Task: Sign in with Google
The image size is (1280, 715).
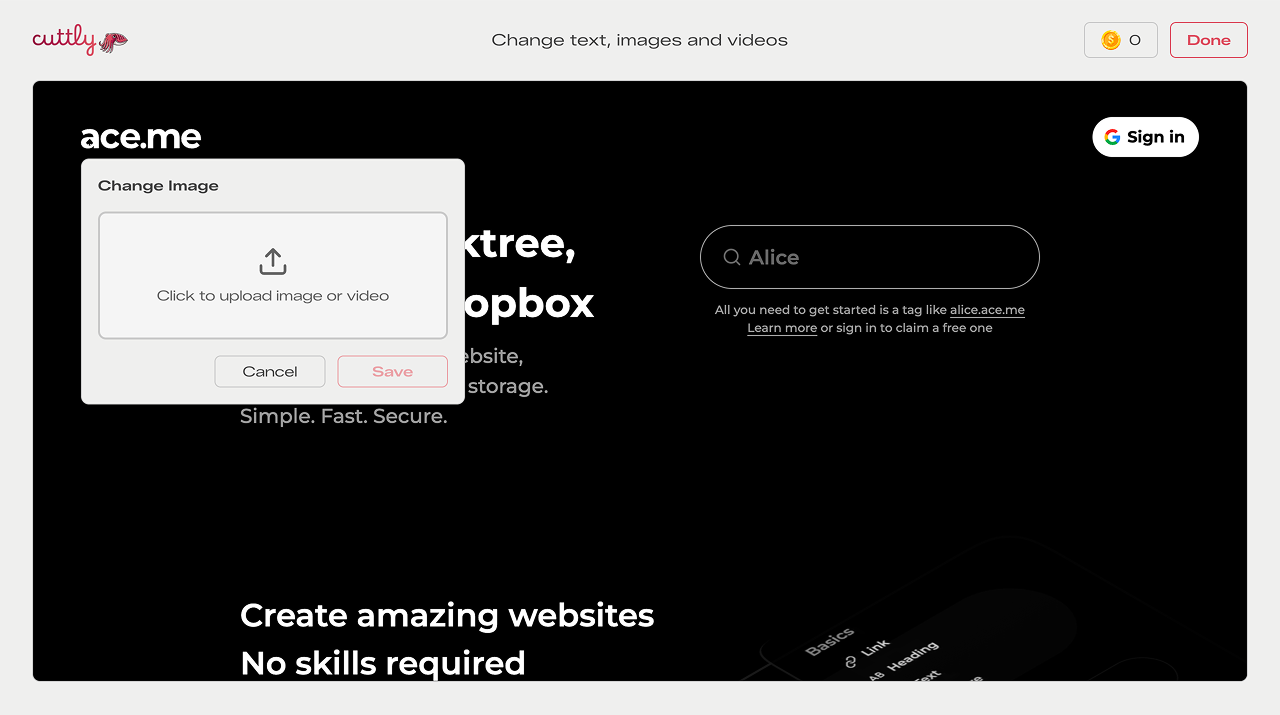Action: click(x=1145, y=137)
